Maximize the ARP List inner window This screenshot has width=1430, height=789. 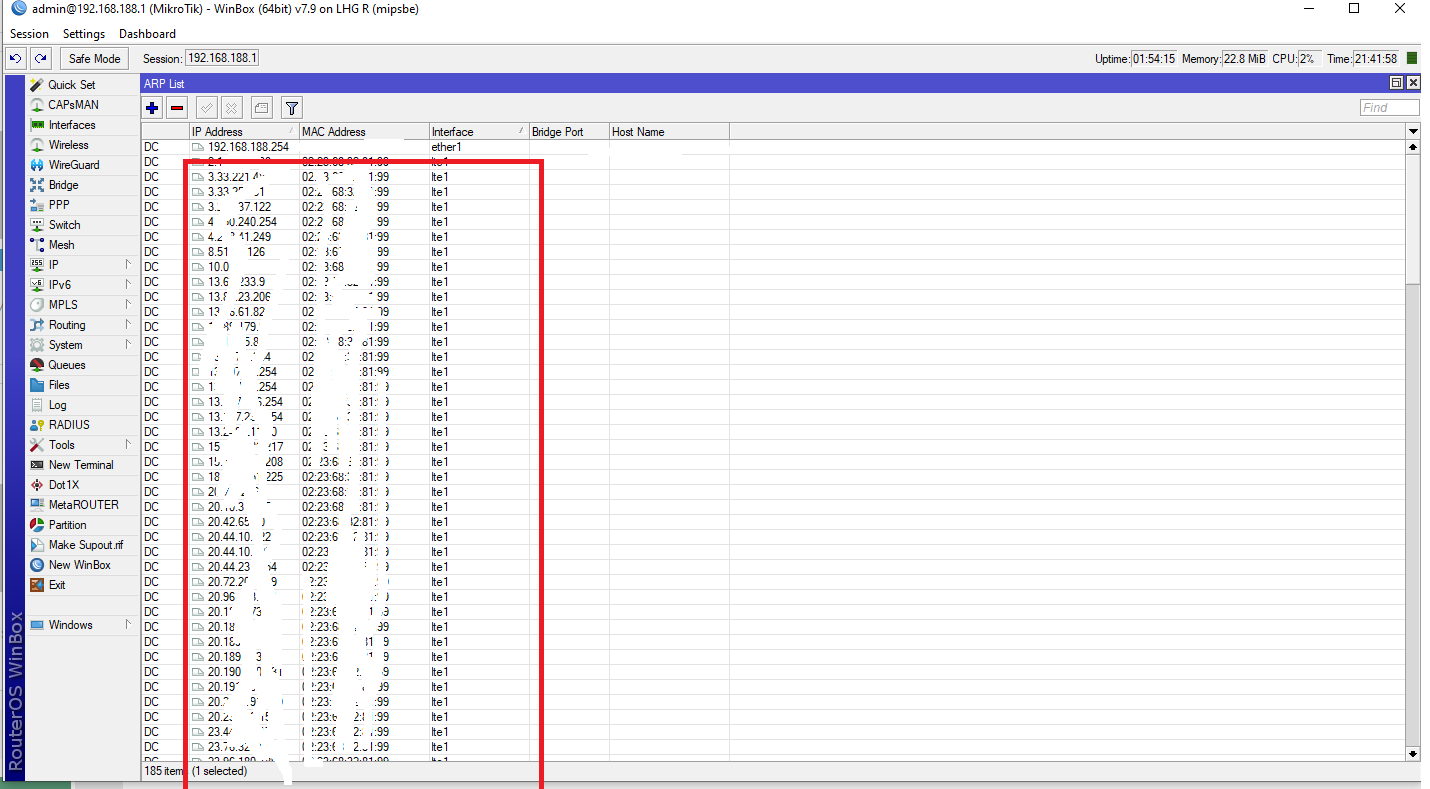tap(1396, 83)
